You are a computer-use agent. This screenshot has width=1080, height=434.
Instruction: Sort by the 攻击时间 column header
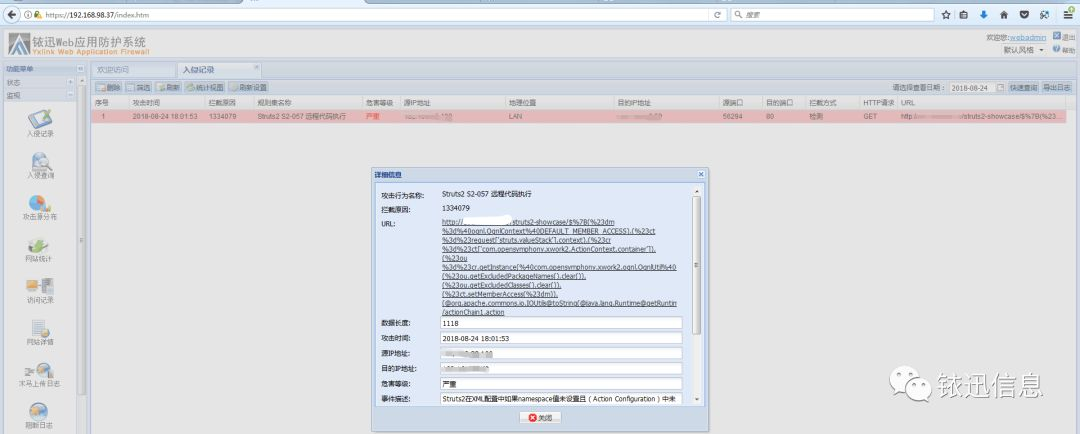coord(167,102)
